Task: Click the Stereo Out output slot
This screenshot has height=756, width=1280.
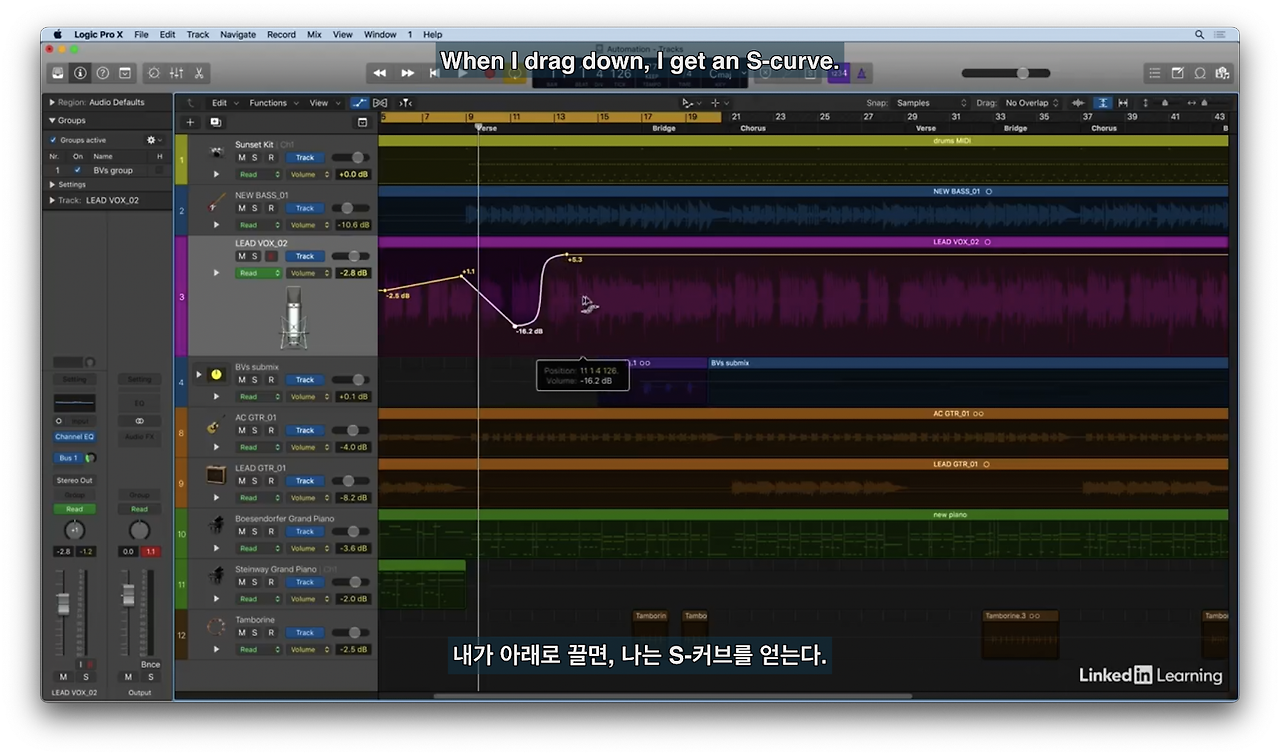Action: click(x=74, y=480)
